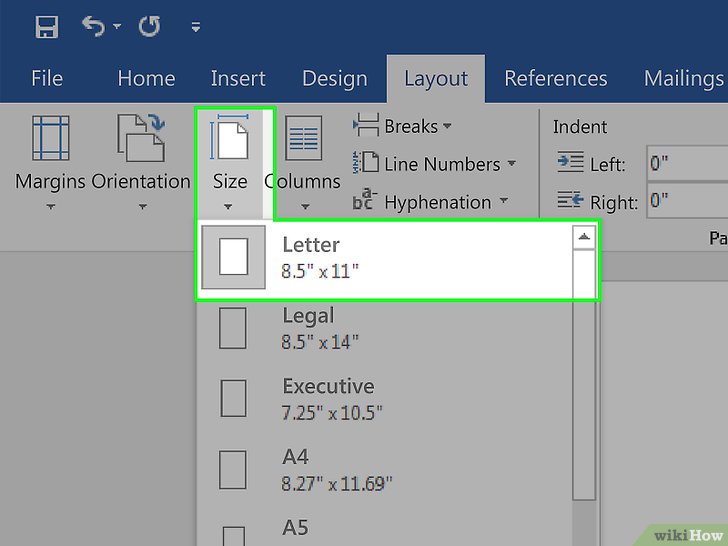
Task: Click the Executive page thumbnail icon
Action: point(234,399)
